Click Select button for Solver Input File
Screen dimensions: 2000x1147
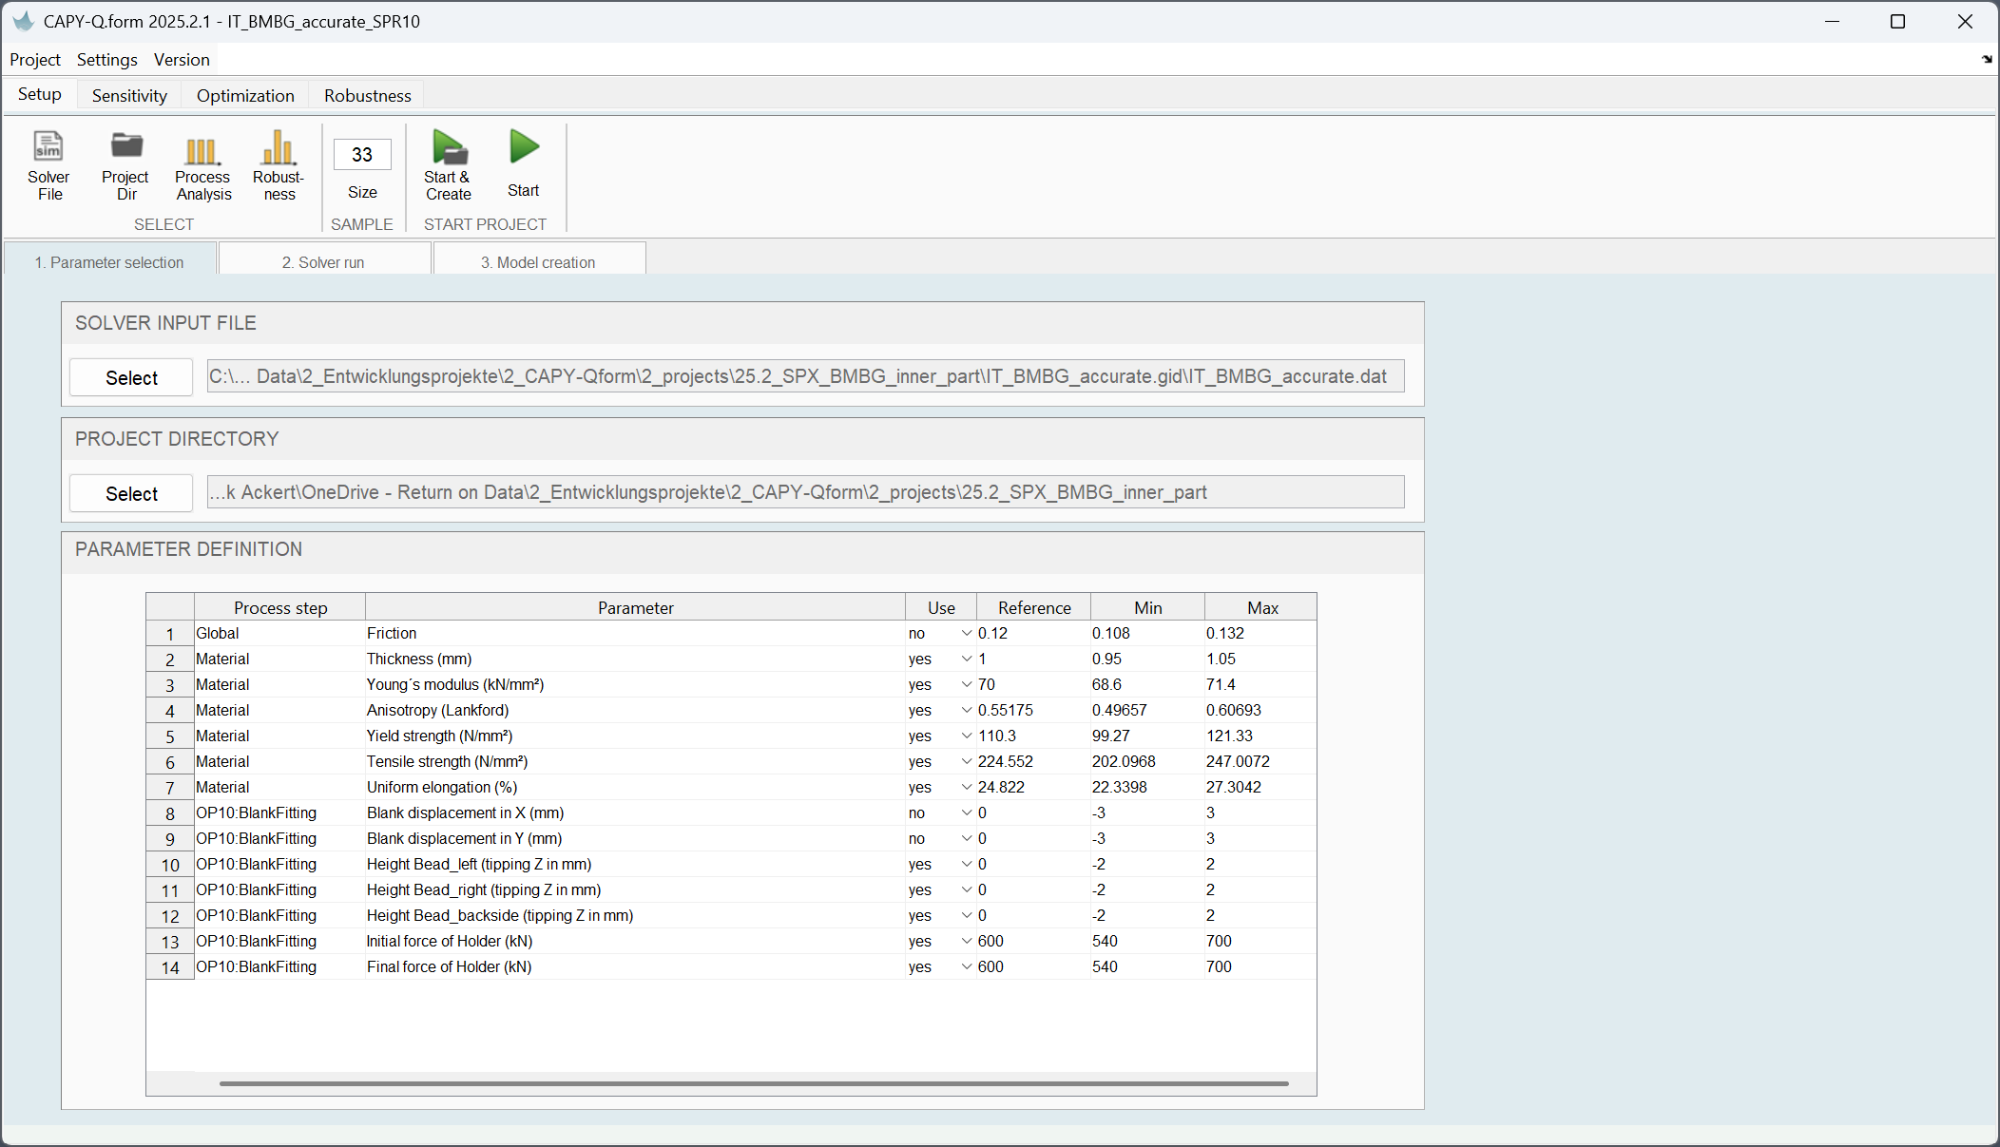131,378
